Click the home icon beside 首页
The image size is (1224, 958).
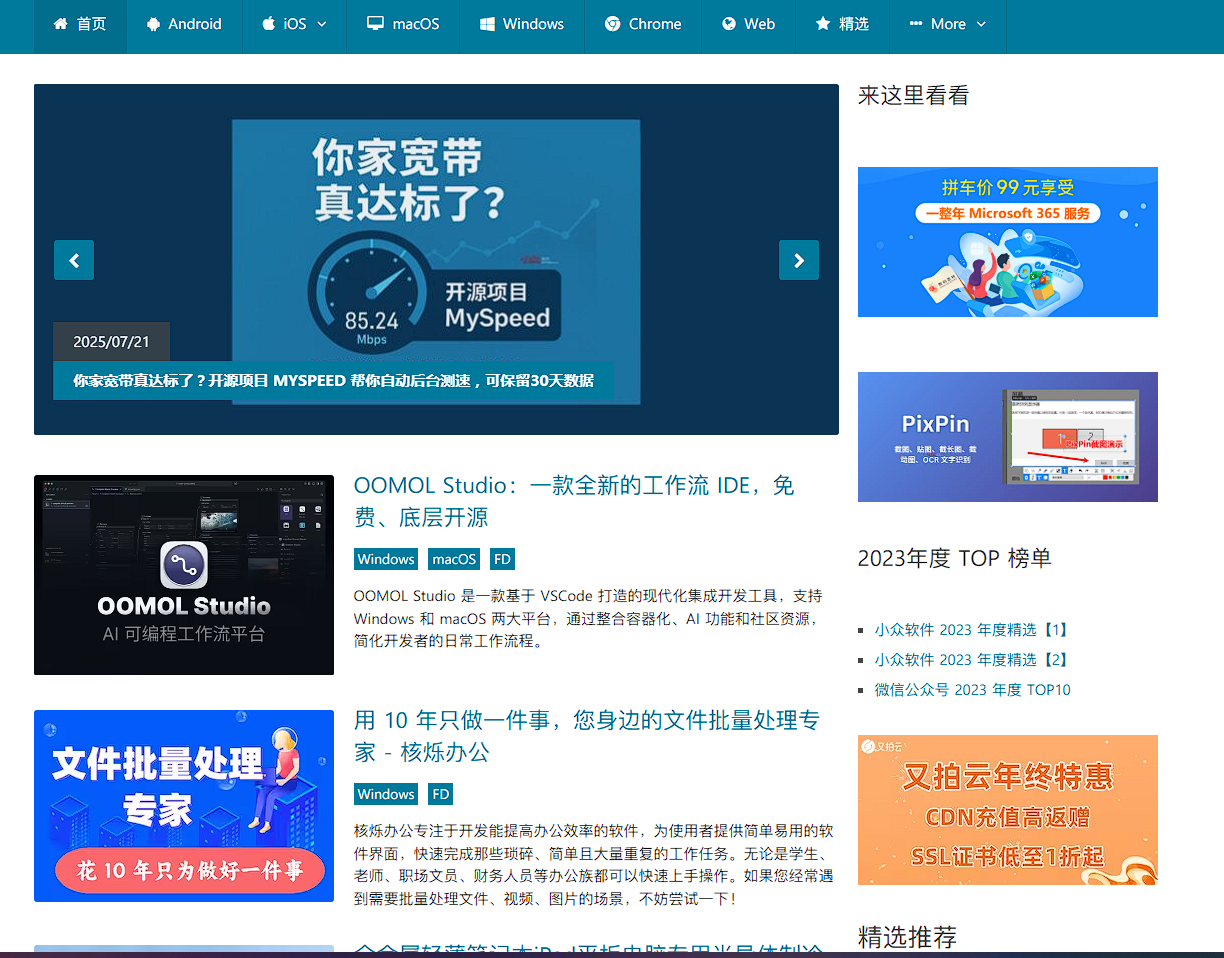pos(61,23)
